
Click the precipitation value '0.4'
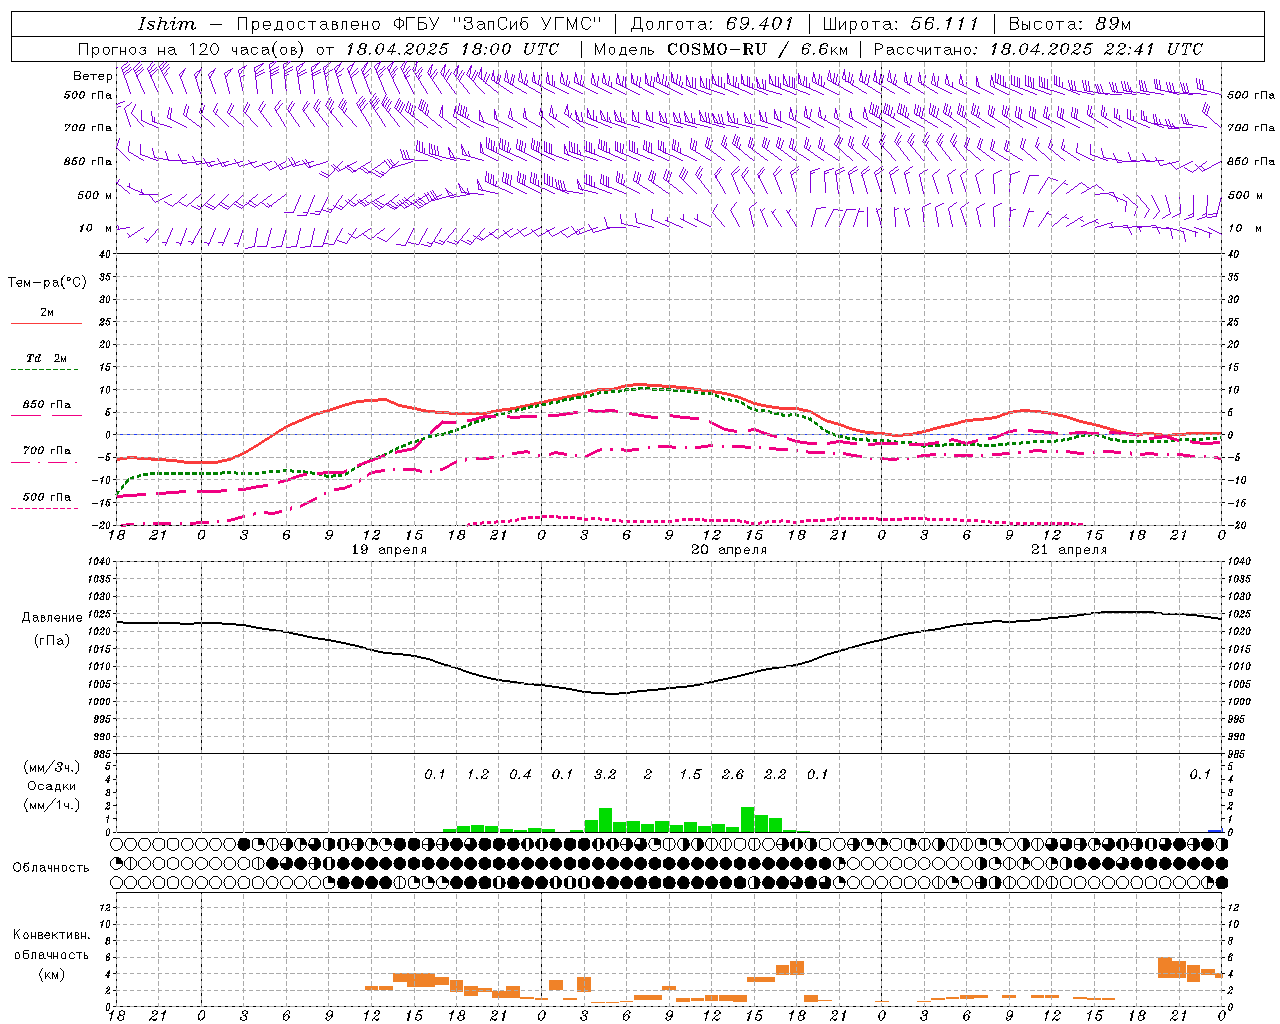(520, 775)
